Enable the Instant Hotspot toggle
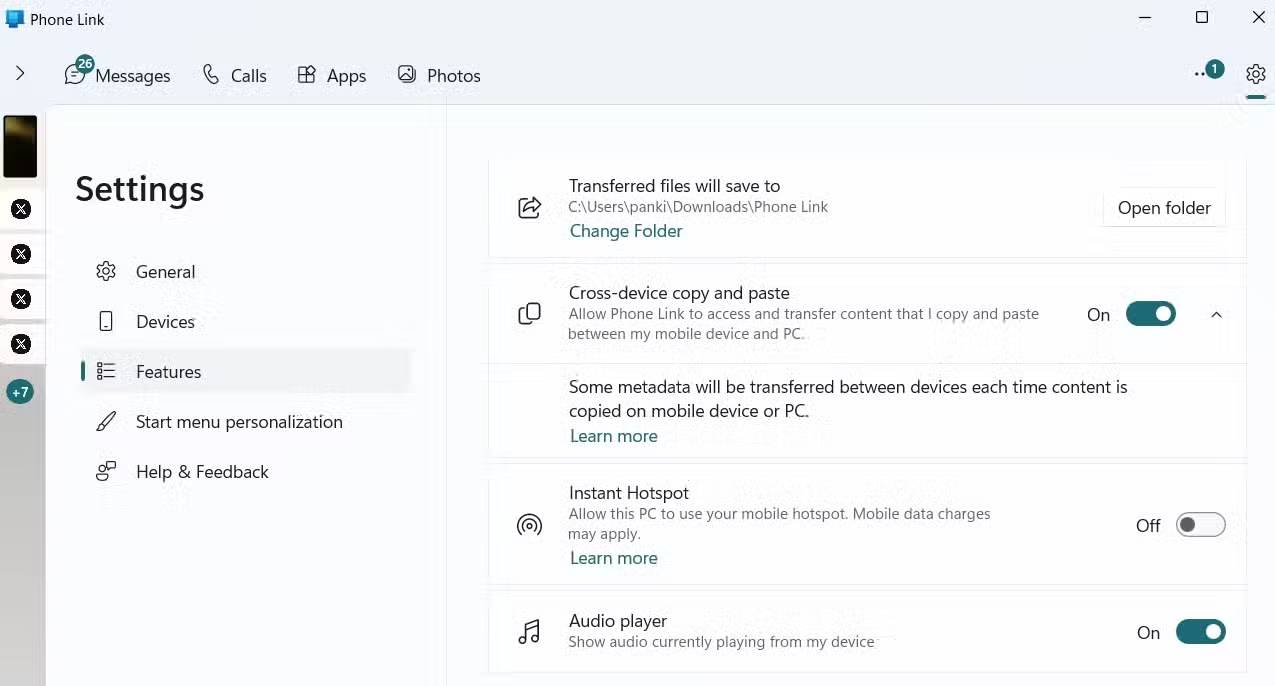Image resolution: width=1275 pixels, height=686 pixels. coord(1200,525)
